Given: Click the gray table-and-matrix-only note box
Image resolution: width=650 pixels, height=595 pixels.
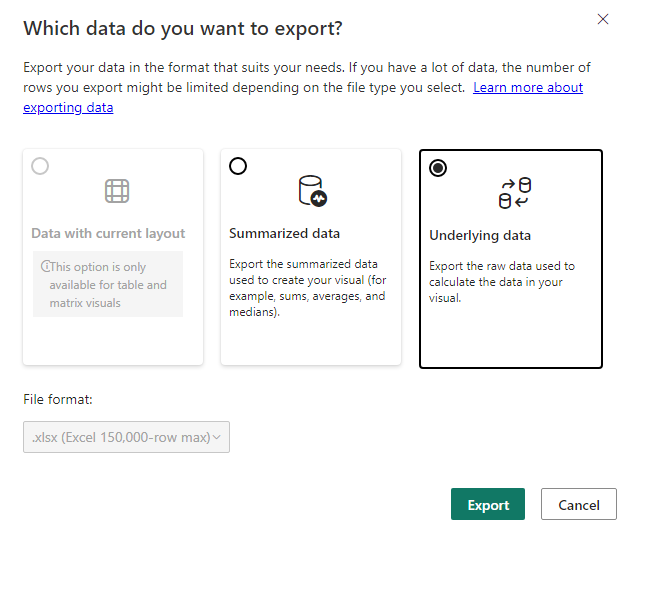Looking at the screenshot, I should pyautogui.click(x=108, y=285).
